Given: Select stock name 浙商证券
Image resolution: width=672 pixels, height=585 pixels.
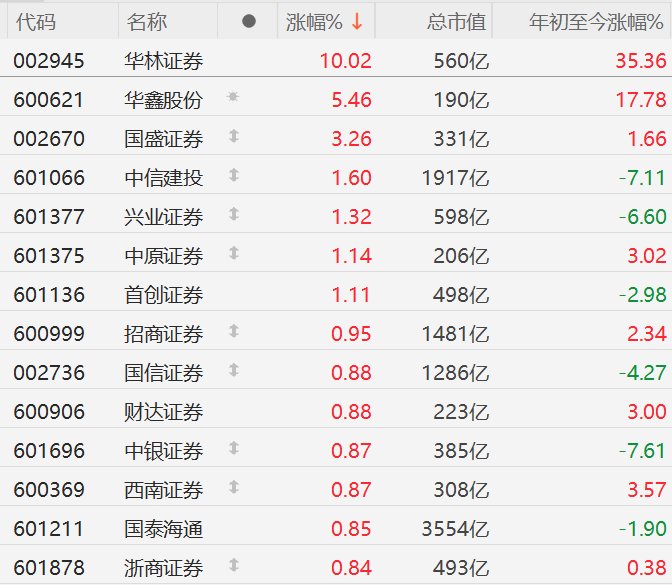Looking at the screenshot, I should [x=164, y=568].
